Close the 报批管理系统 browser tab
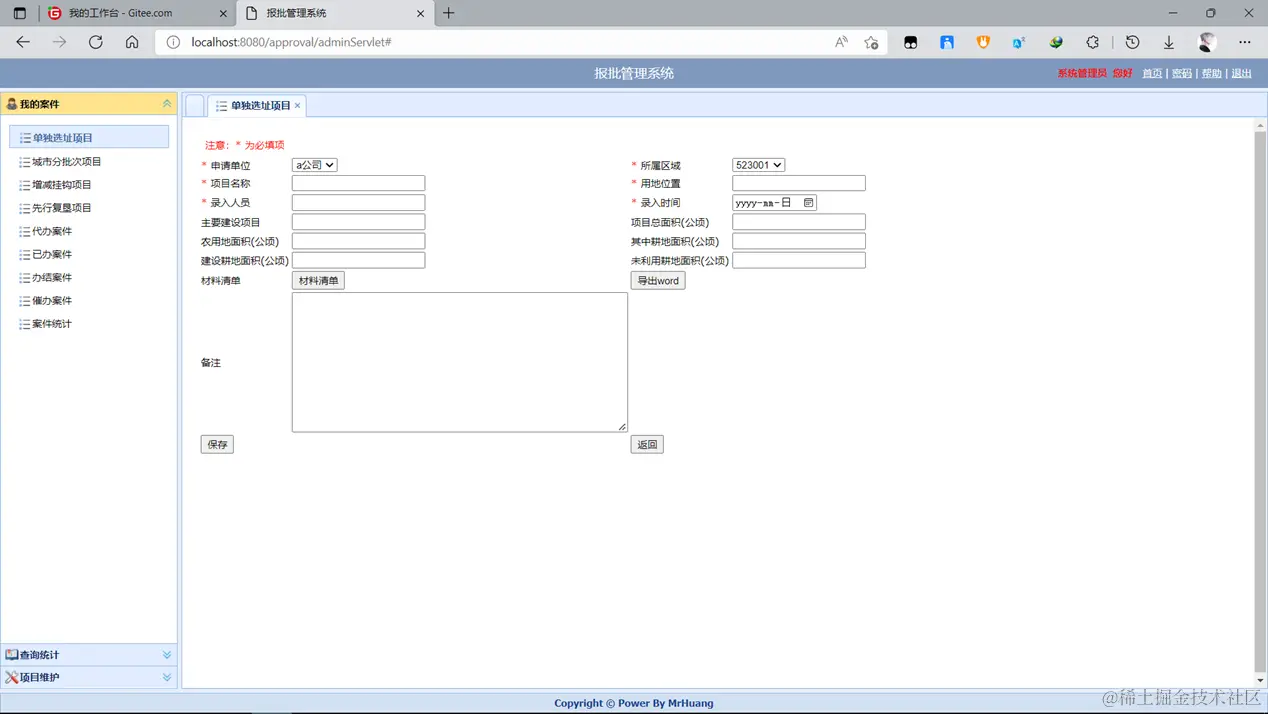1268x714 pixels. [420, 13]
